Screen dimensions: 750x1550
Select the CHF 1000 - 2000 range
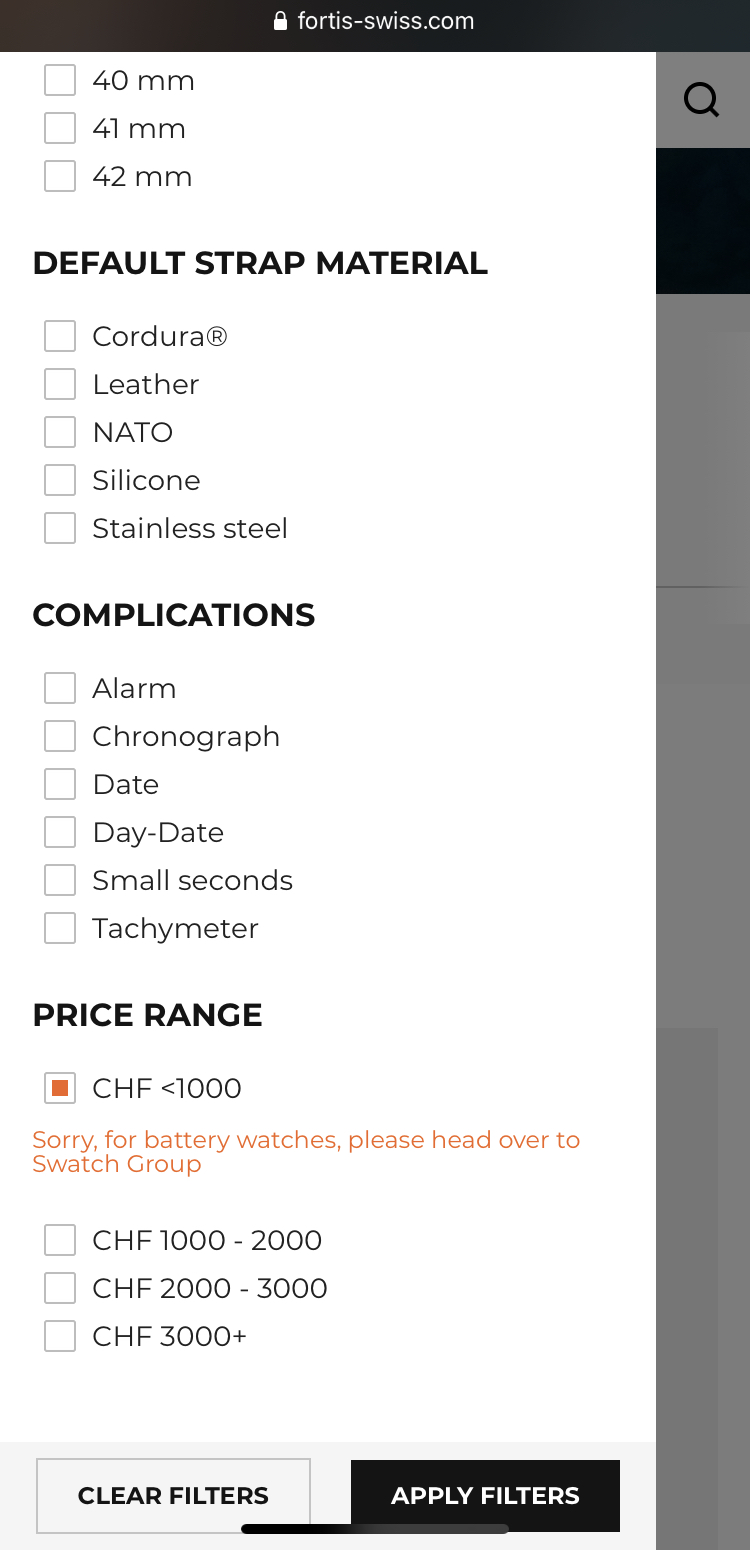click(x=60, y=1240)
